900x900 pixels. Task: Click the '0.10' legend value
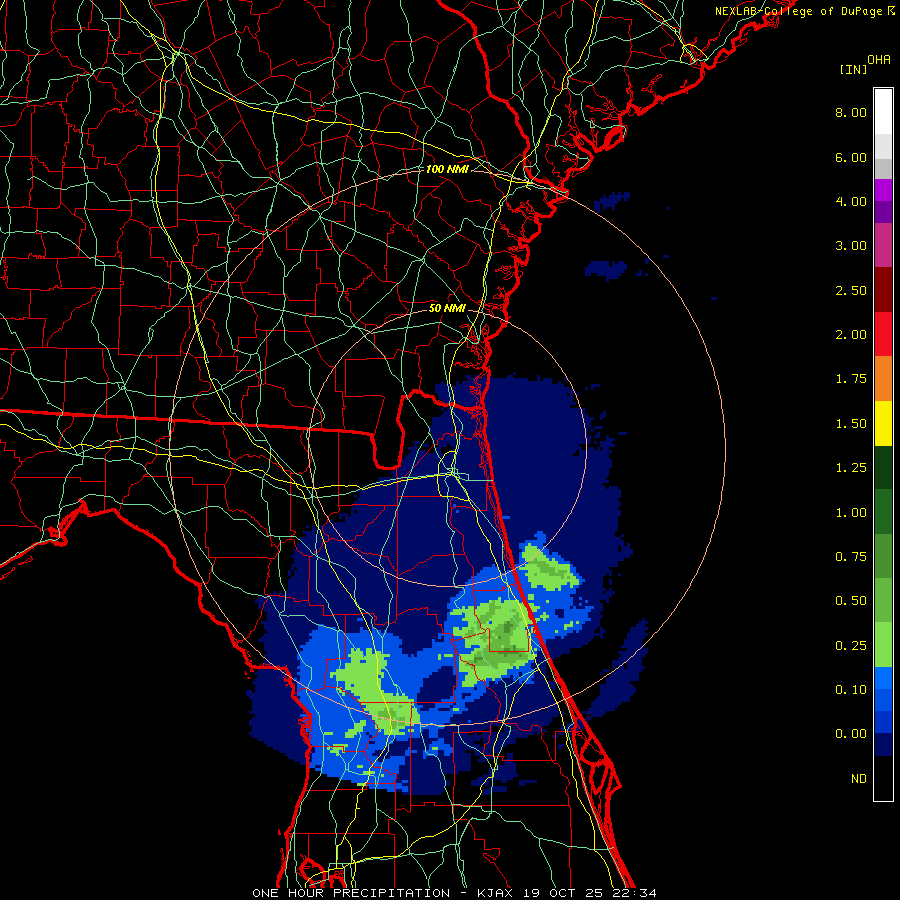tap(851, 690)
